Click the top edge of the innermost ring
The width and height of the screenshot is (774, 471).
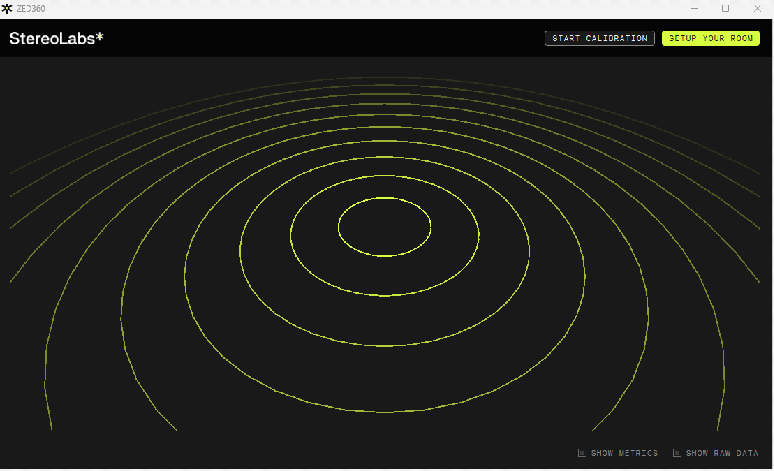click(385, 198)
